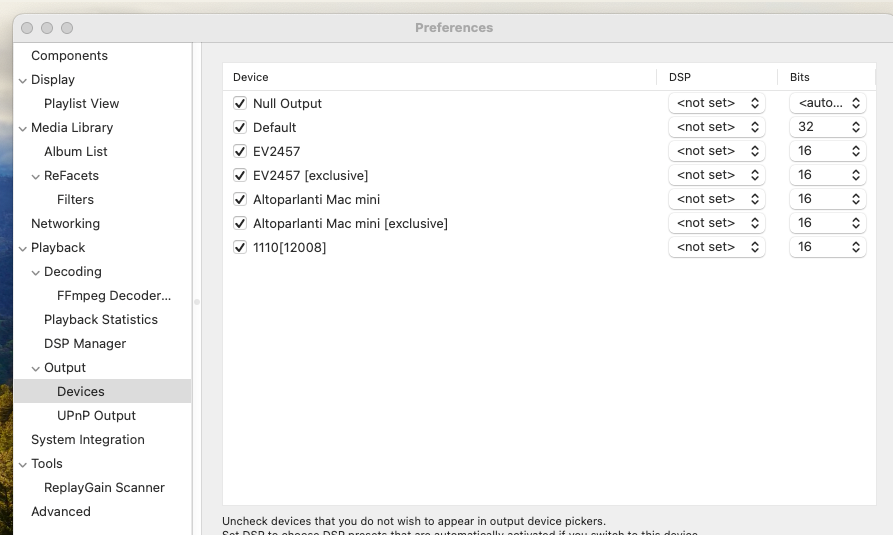The image size is (893, 535).
Task: Go to the Components preferences page
Action: pos(69,55)
